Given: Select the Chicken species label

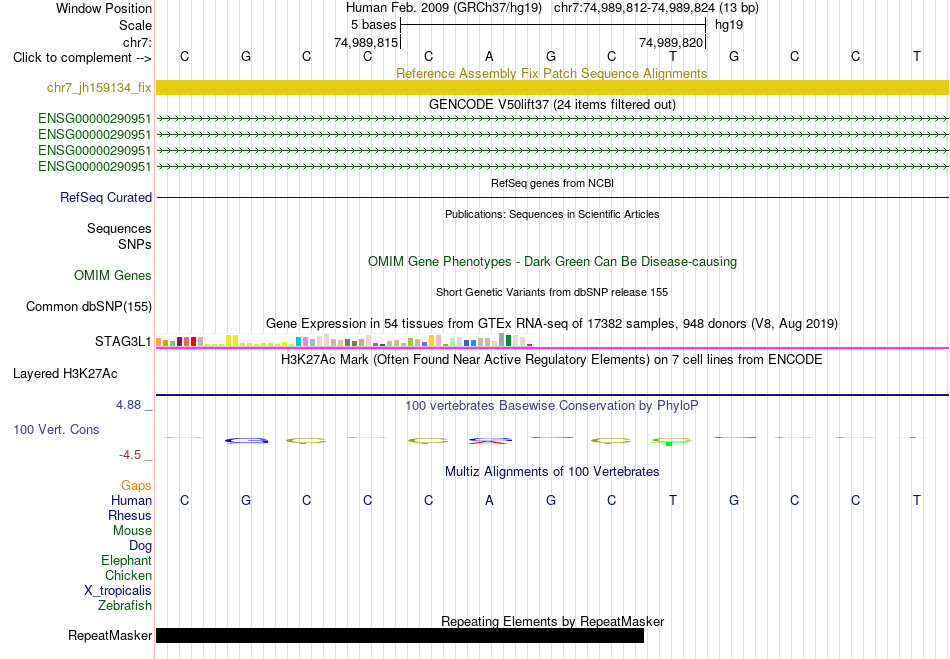Looking at the screenshot, I should pos(128,575).
